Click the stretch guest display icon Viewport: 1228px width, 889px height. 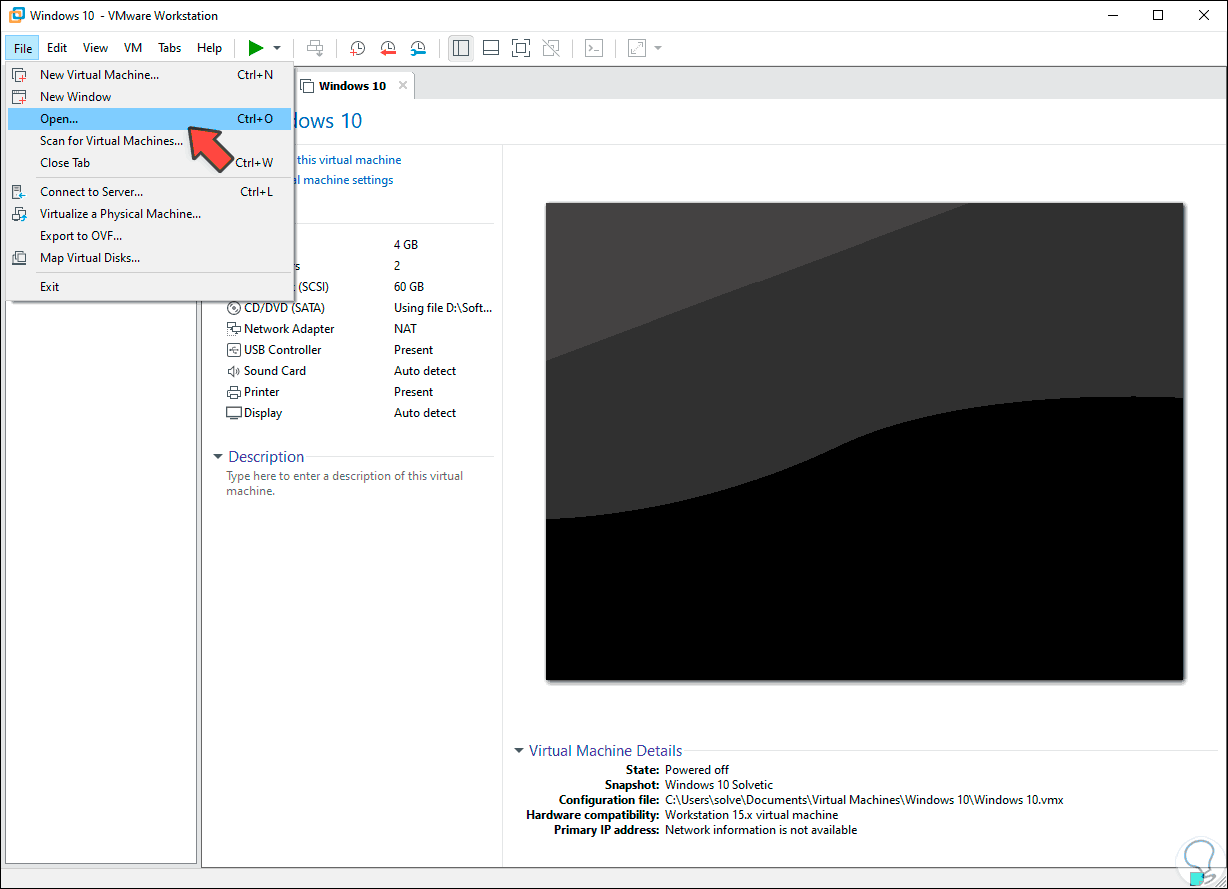pyautogui.click(x=636, y=48)
